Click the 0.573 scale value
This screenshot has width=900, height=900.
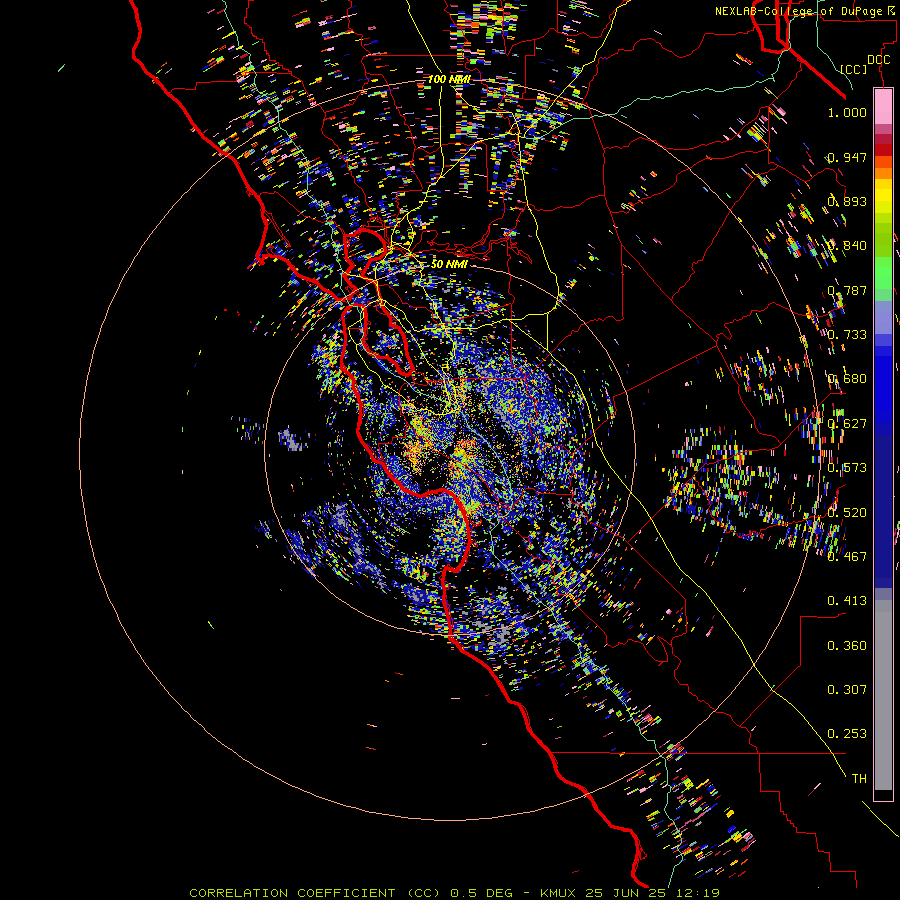coord(847,468)
